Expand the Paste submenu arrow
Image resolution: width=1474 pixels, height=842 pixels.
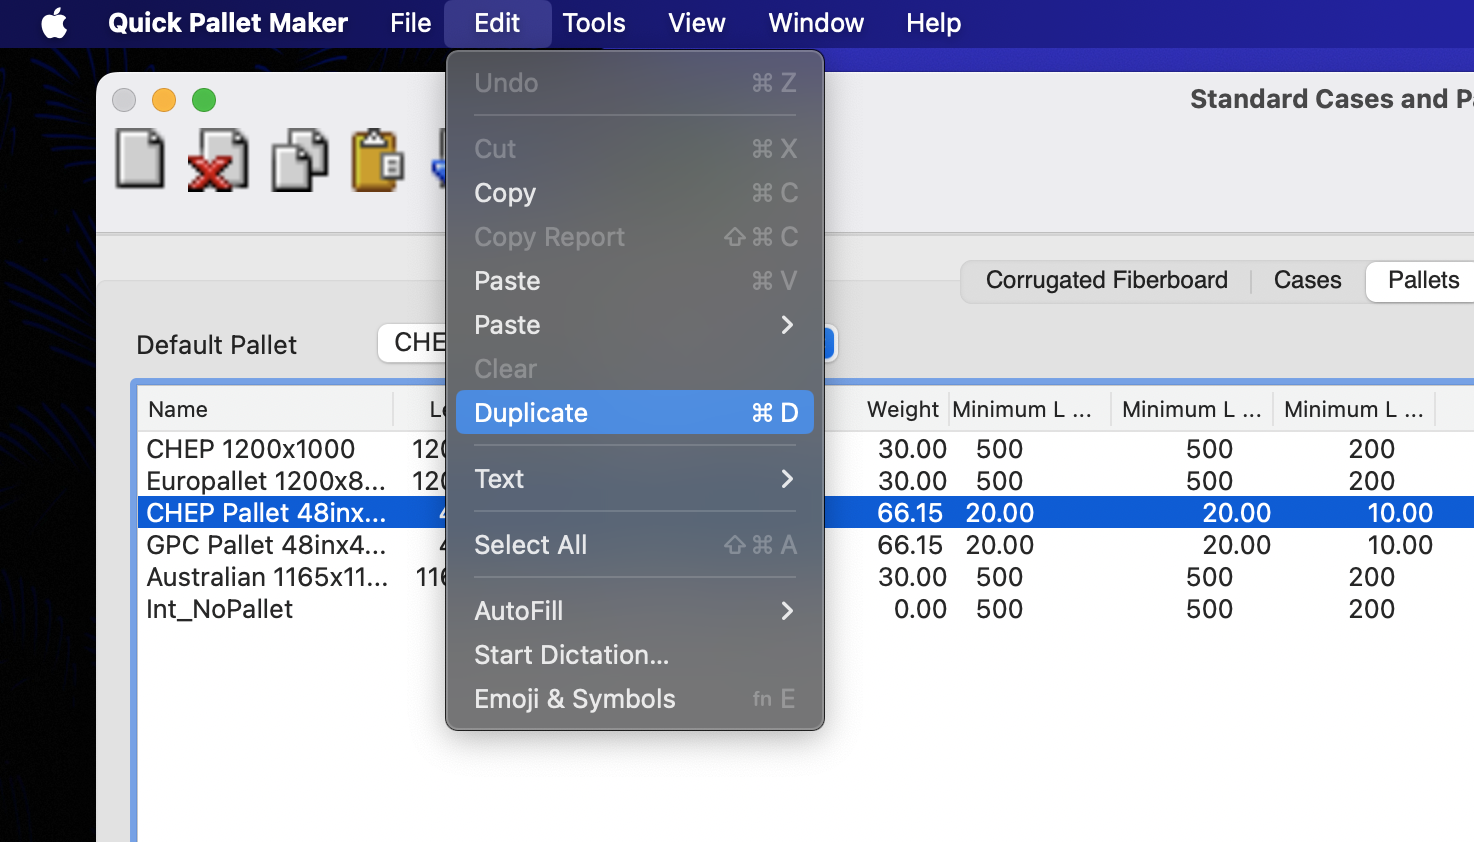pos(787,325)
